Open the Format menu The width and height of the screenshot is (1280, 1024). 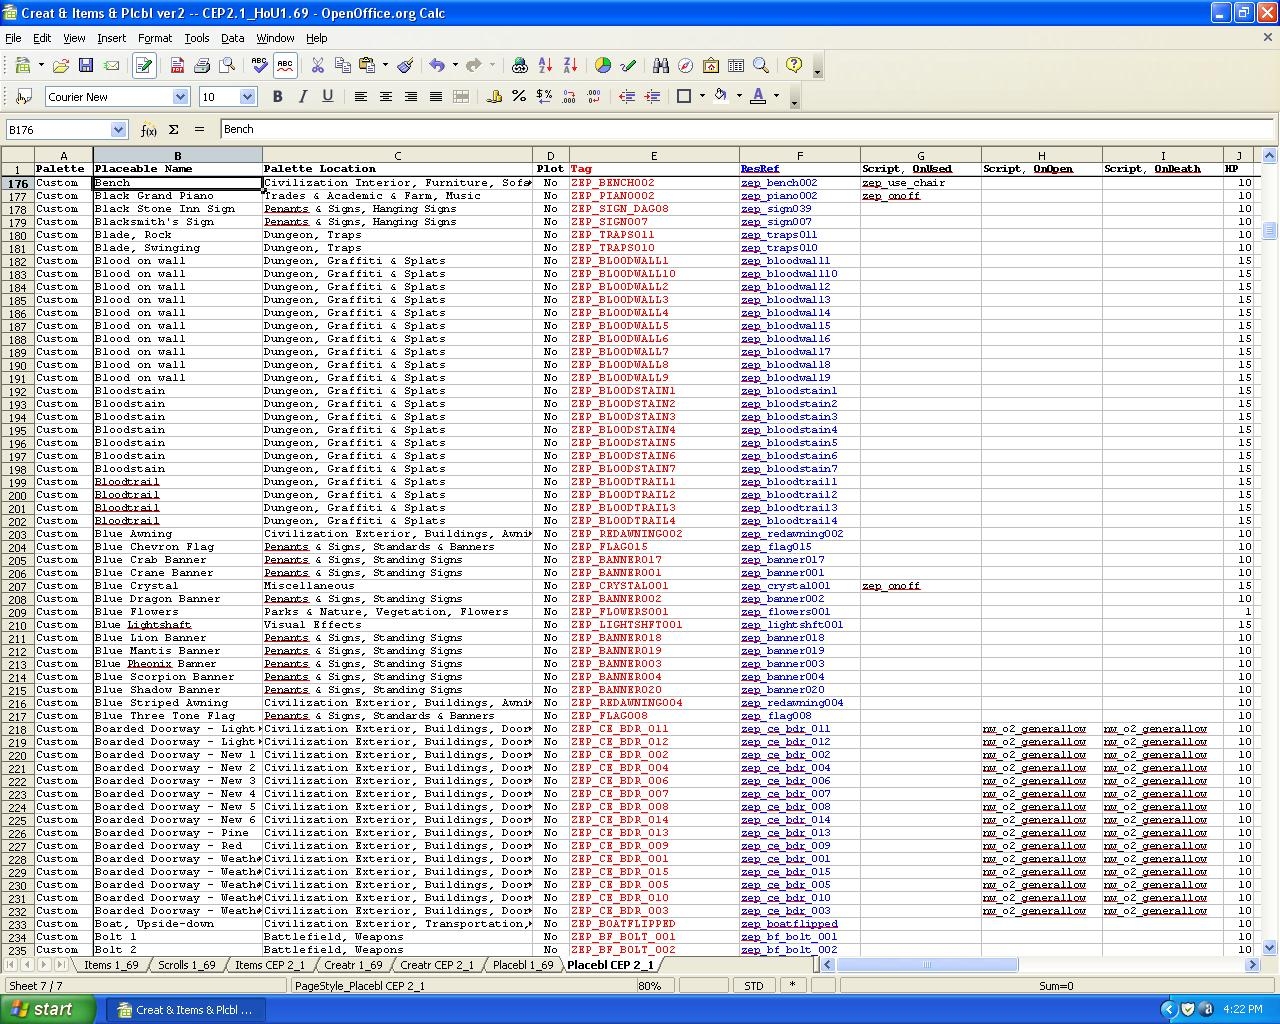click(154, 38)
